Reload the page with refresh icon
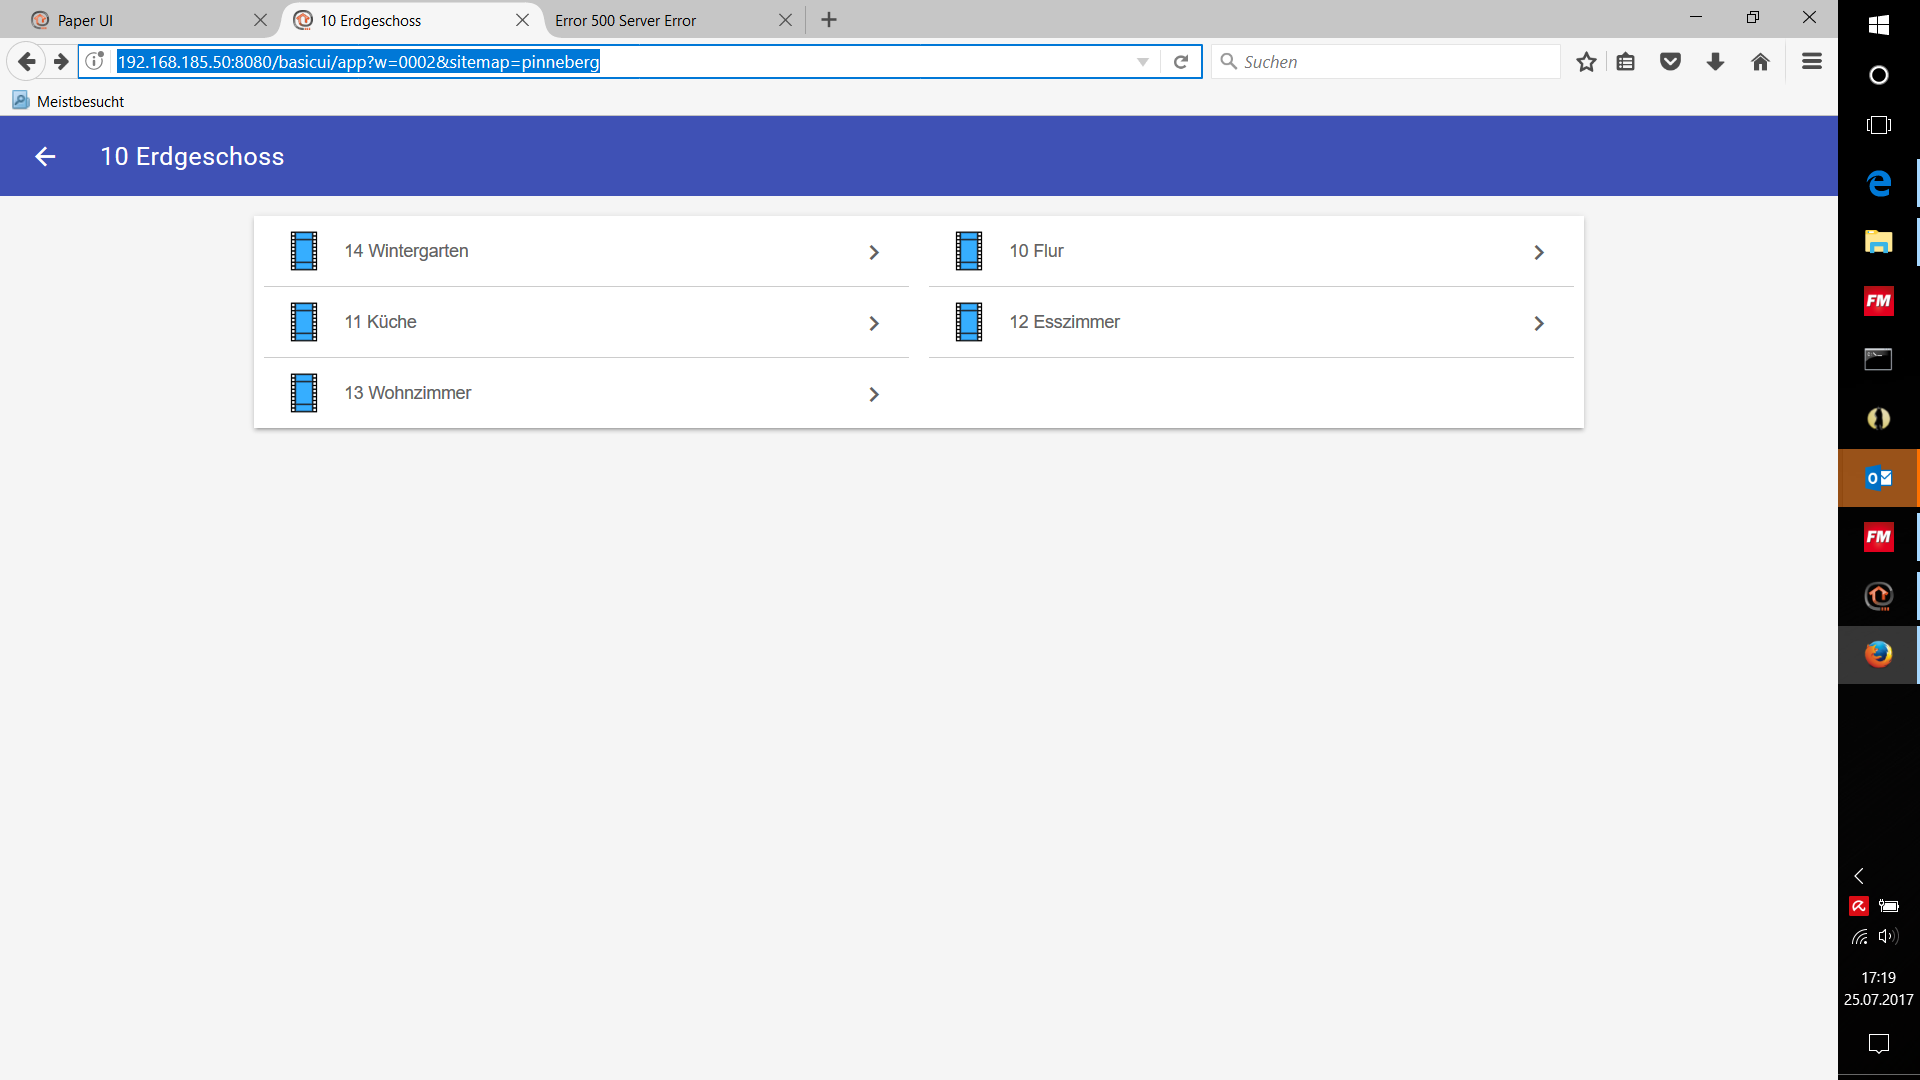This screenshot has height=1080, width=1920. tap(1181, 62)
